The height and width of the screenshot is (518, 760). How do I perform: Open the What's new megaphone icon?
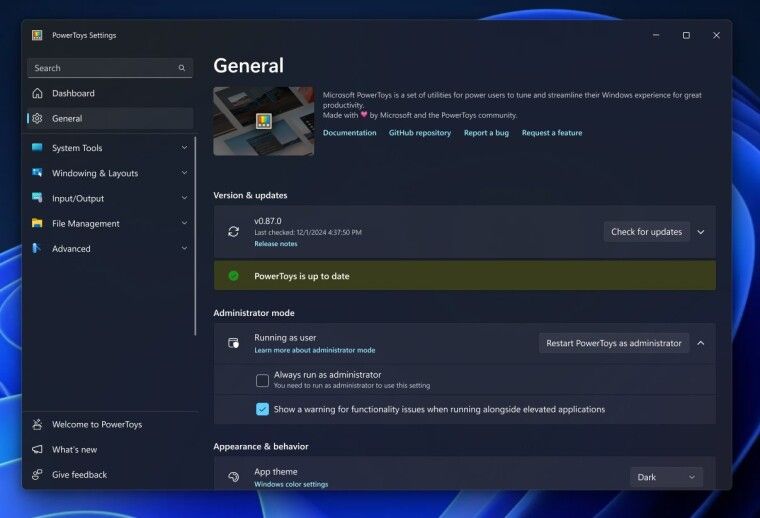[x=37, y=449]
